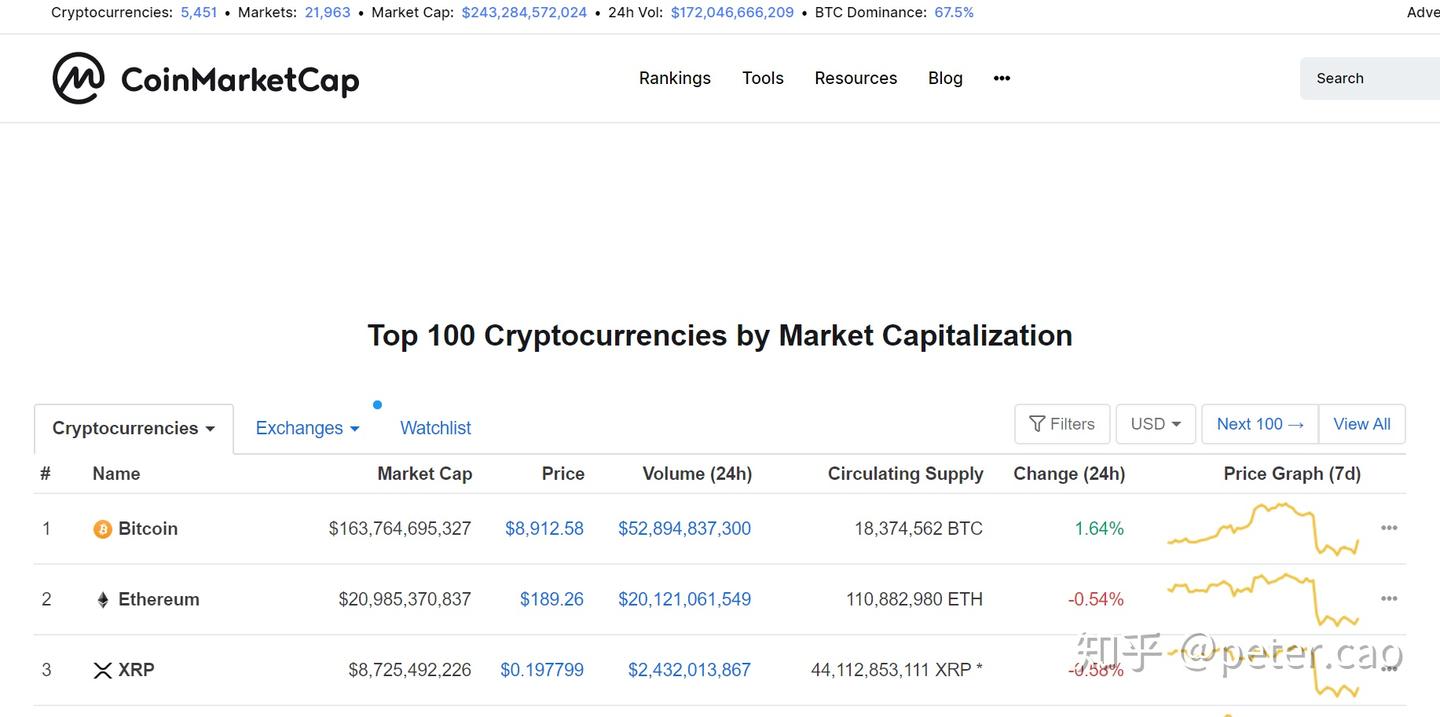The width and height of the screenshot is (1440, 717).
Task: Expand the Cryptocurrencies dropdown tab
Action: [x=133, y=428]
